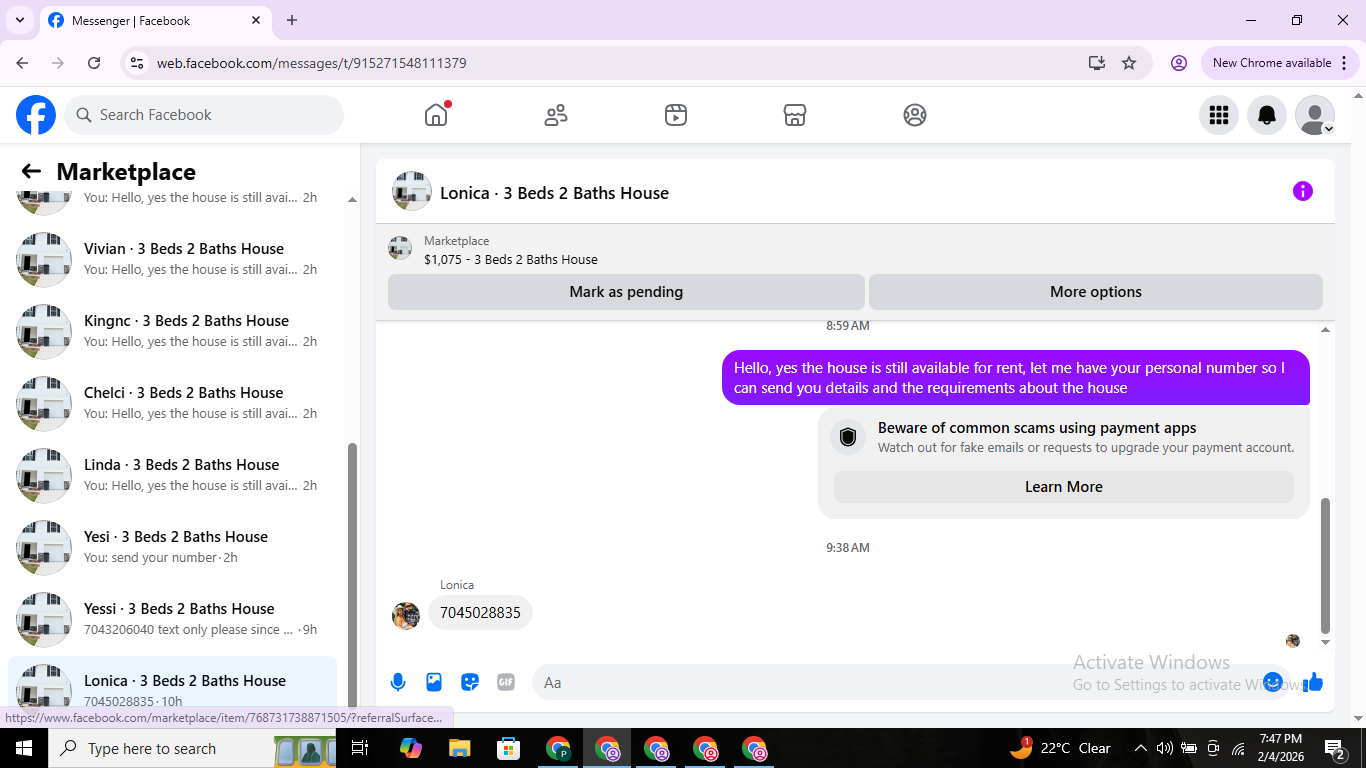Click the '$1,075 - 3 Beds 2 Baths House' listing
Viewport: 1366px width, 768px height.
point(511,259)
